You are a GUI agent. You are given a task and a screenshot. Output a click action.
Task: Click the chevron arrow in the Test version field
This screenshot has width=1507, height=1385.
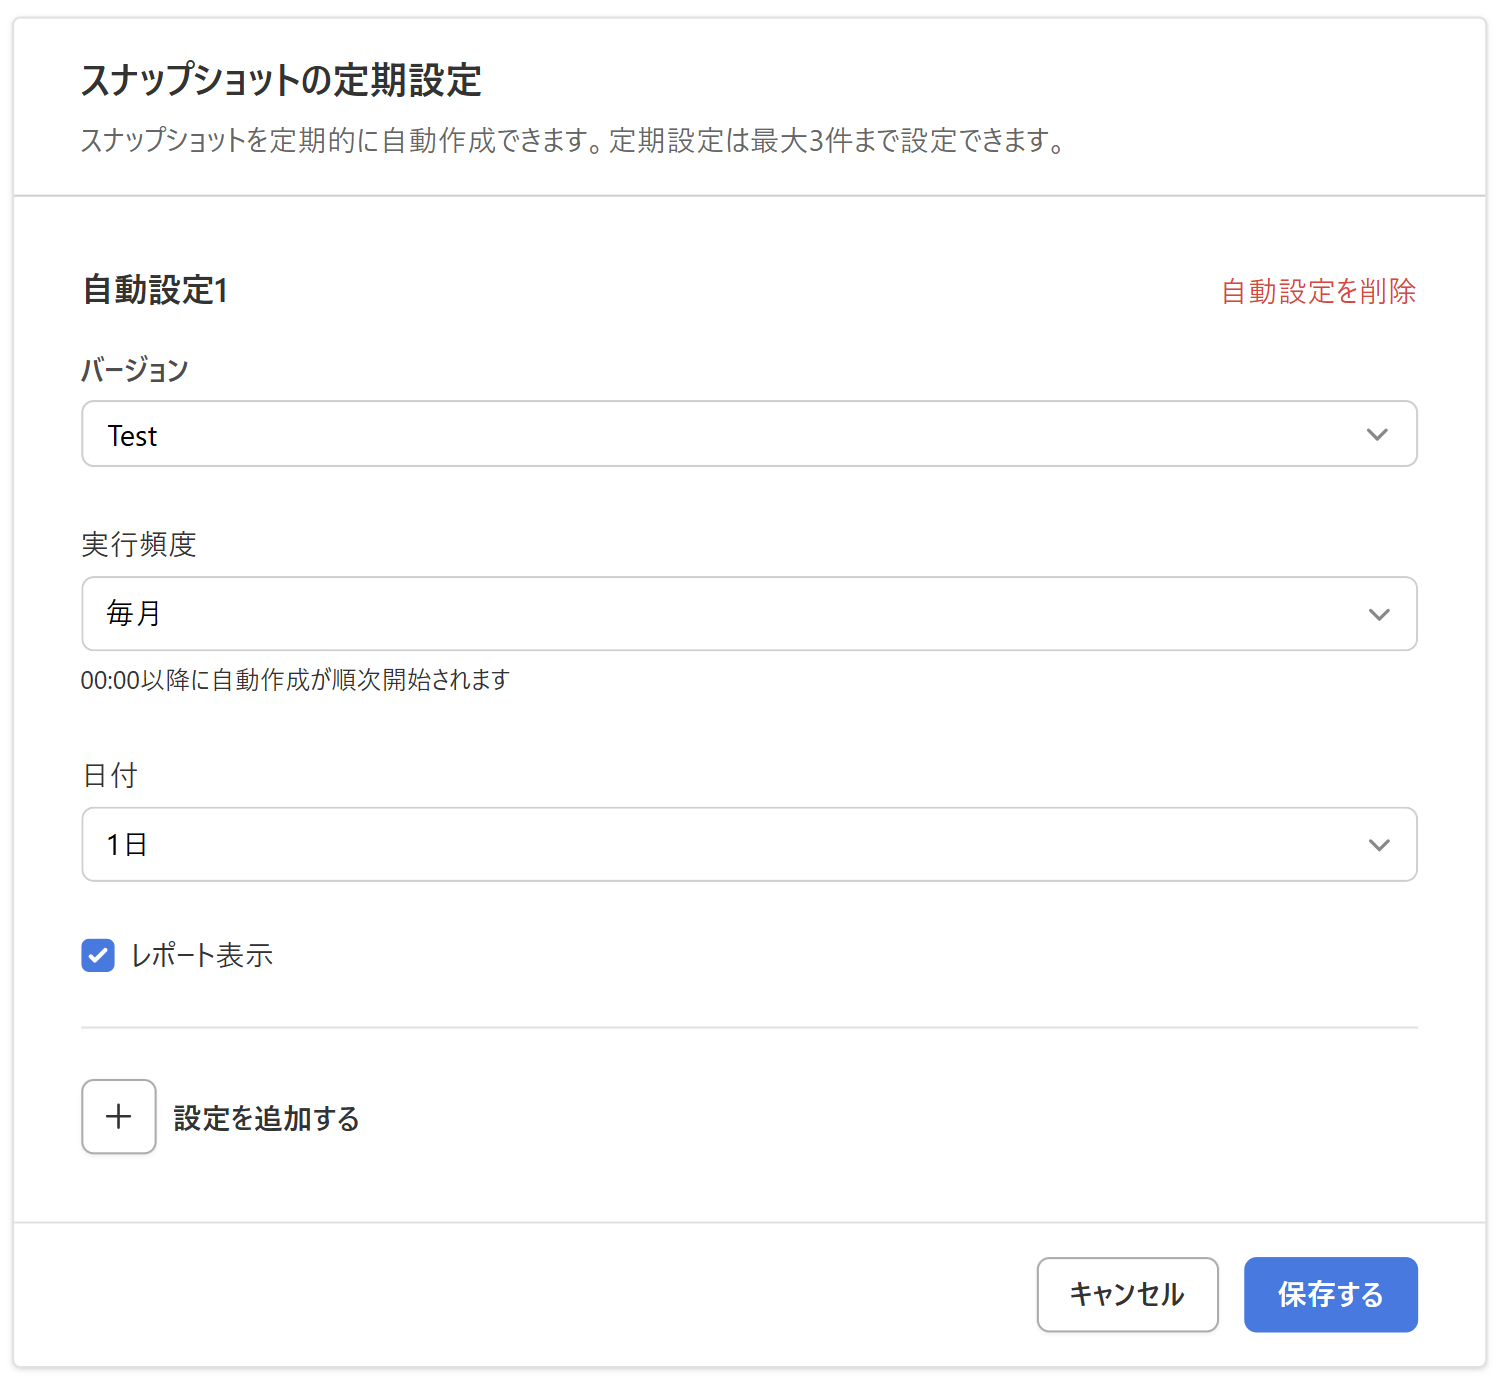coord(1377,435)
